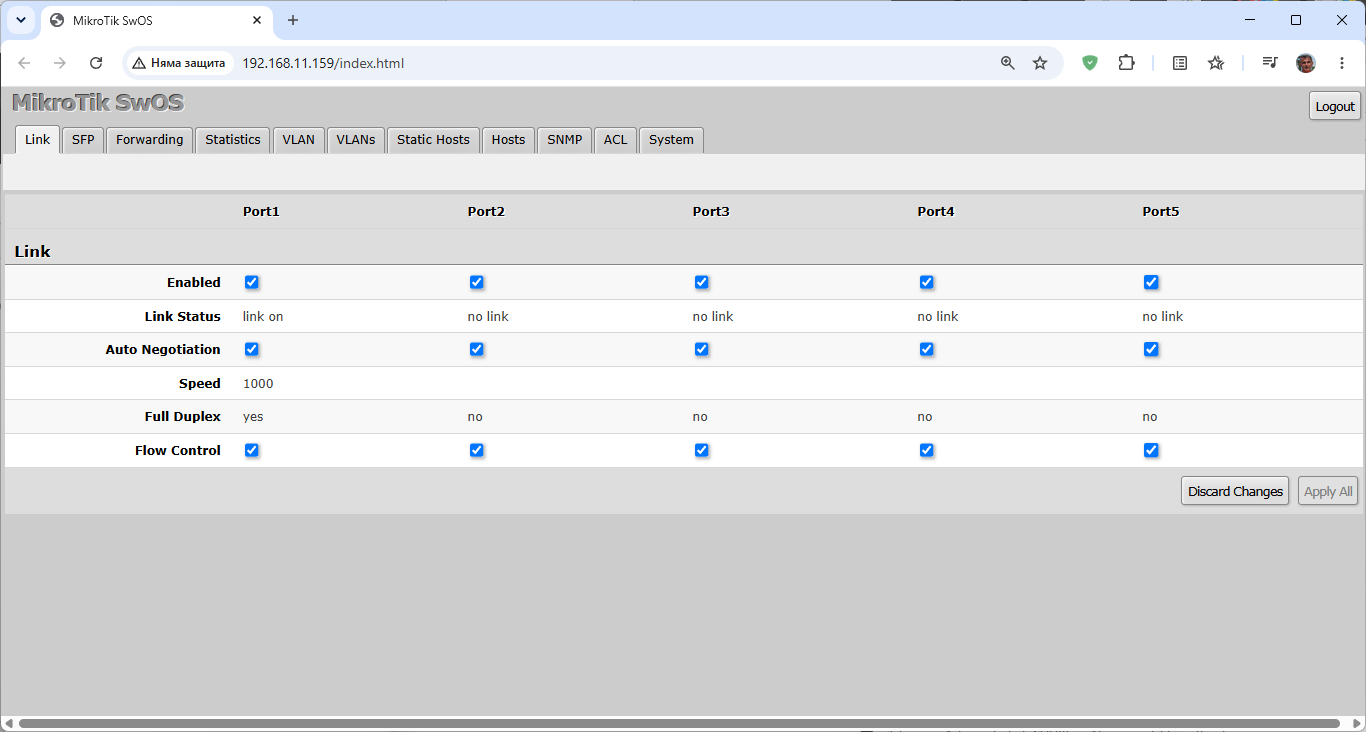Select the Link tab
Image resolution: width=1366 pixels, height=732 pixels.
coord(38,140)
